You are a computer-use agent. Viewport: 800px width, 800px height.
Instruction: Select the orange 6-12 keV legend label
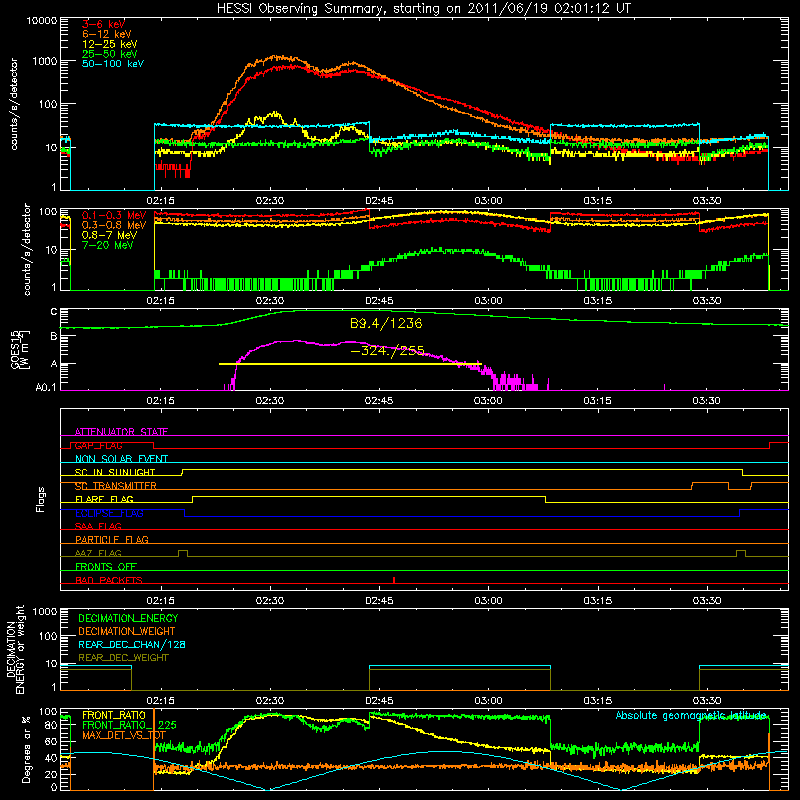(107, 34)
